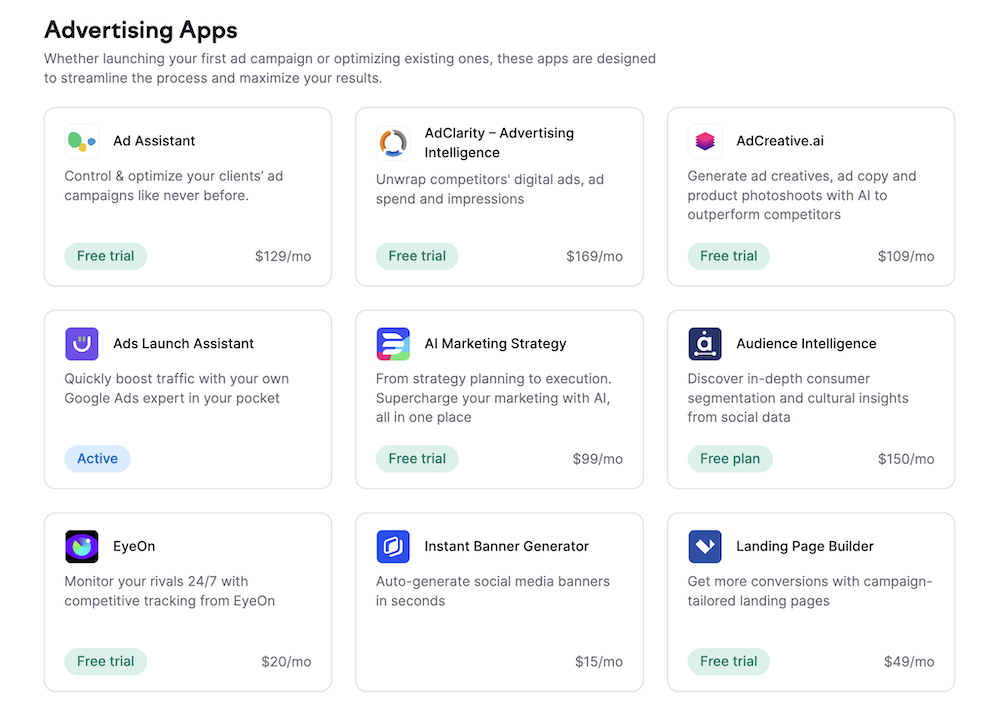The width and height of the screenshot is (1000, 724).
Task: Click the AI Marketing Strategy title
Action: pos(493,343)
